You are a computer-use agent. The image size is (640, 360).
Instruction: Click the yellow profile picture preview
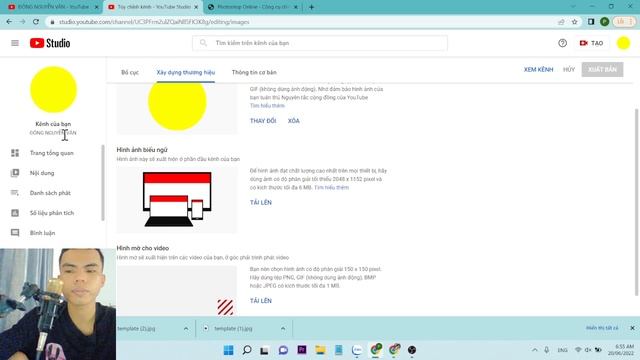(x=177, y=107)
